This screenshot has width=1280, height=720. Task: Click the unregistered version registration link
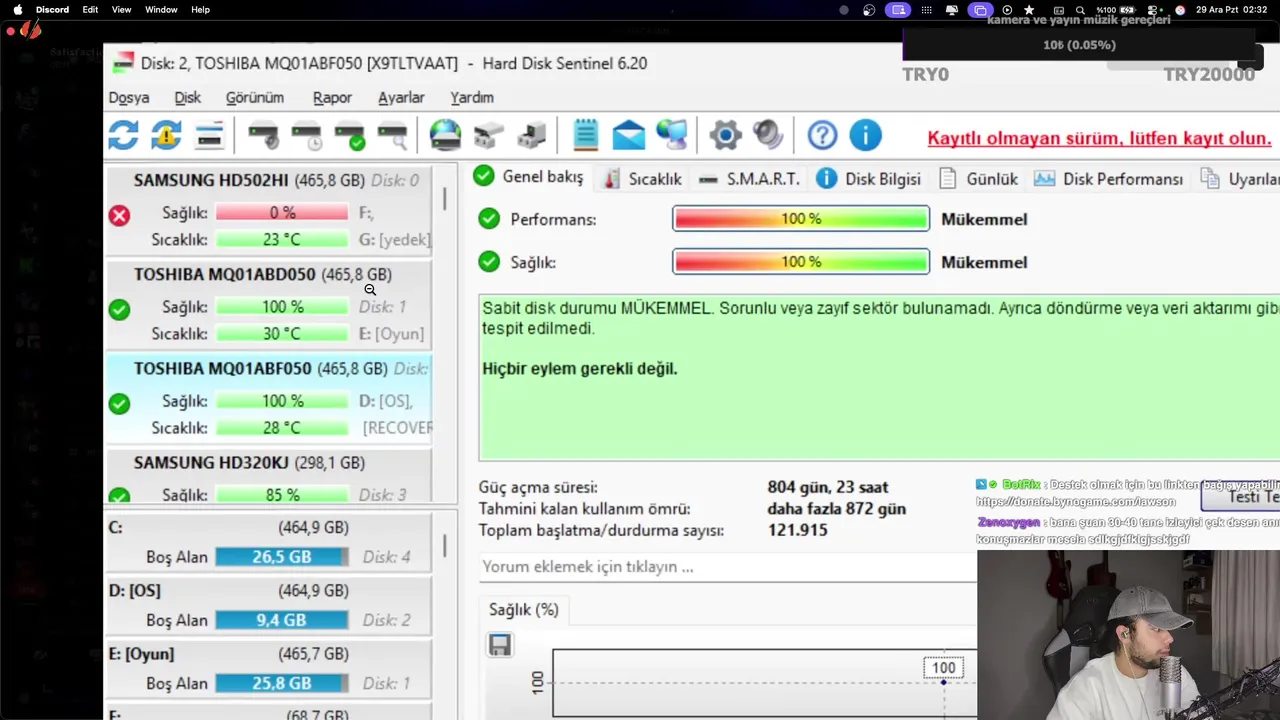1099,138
